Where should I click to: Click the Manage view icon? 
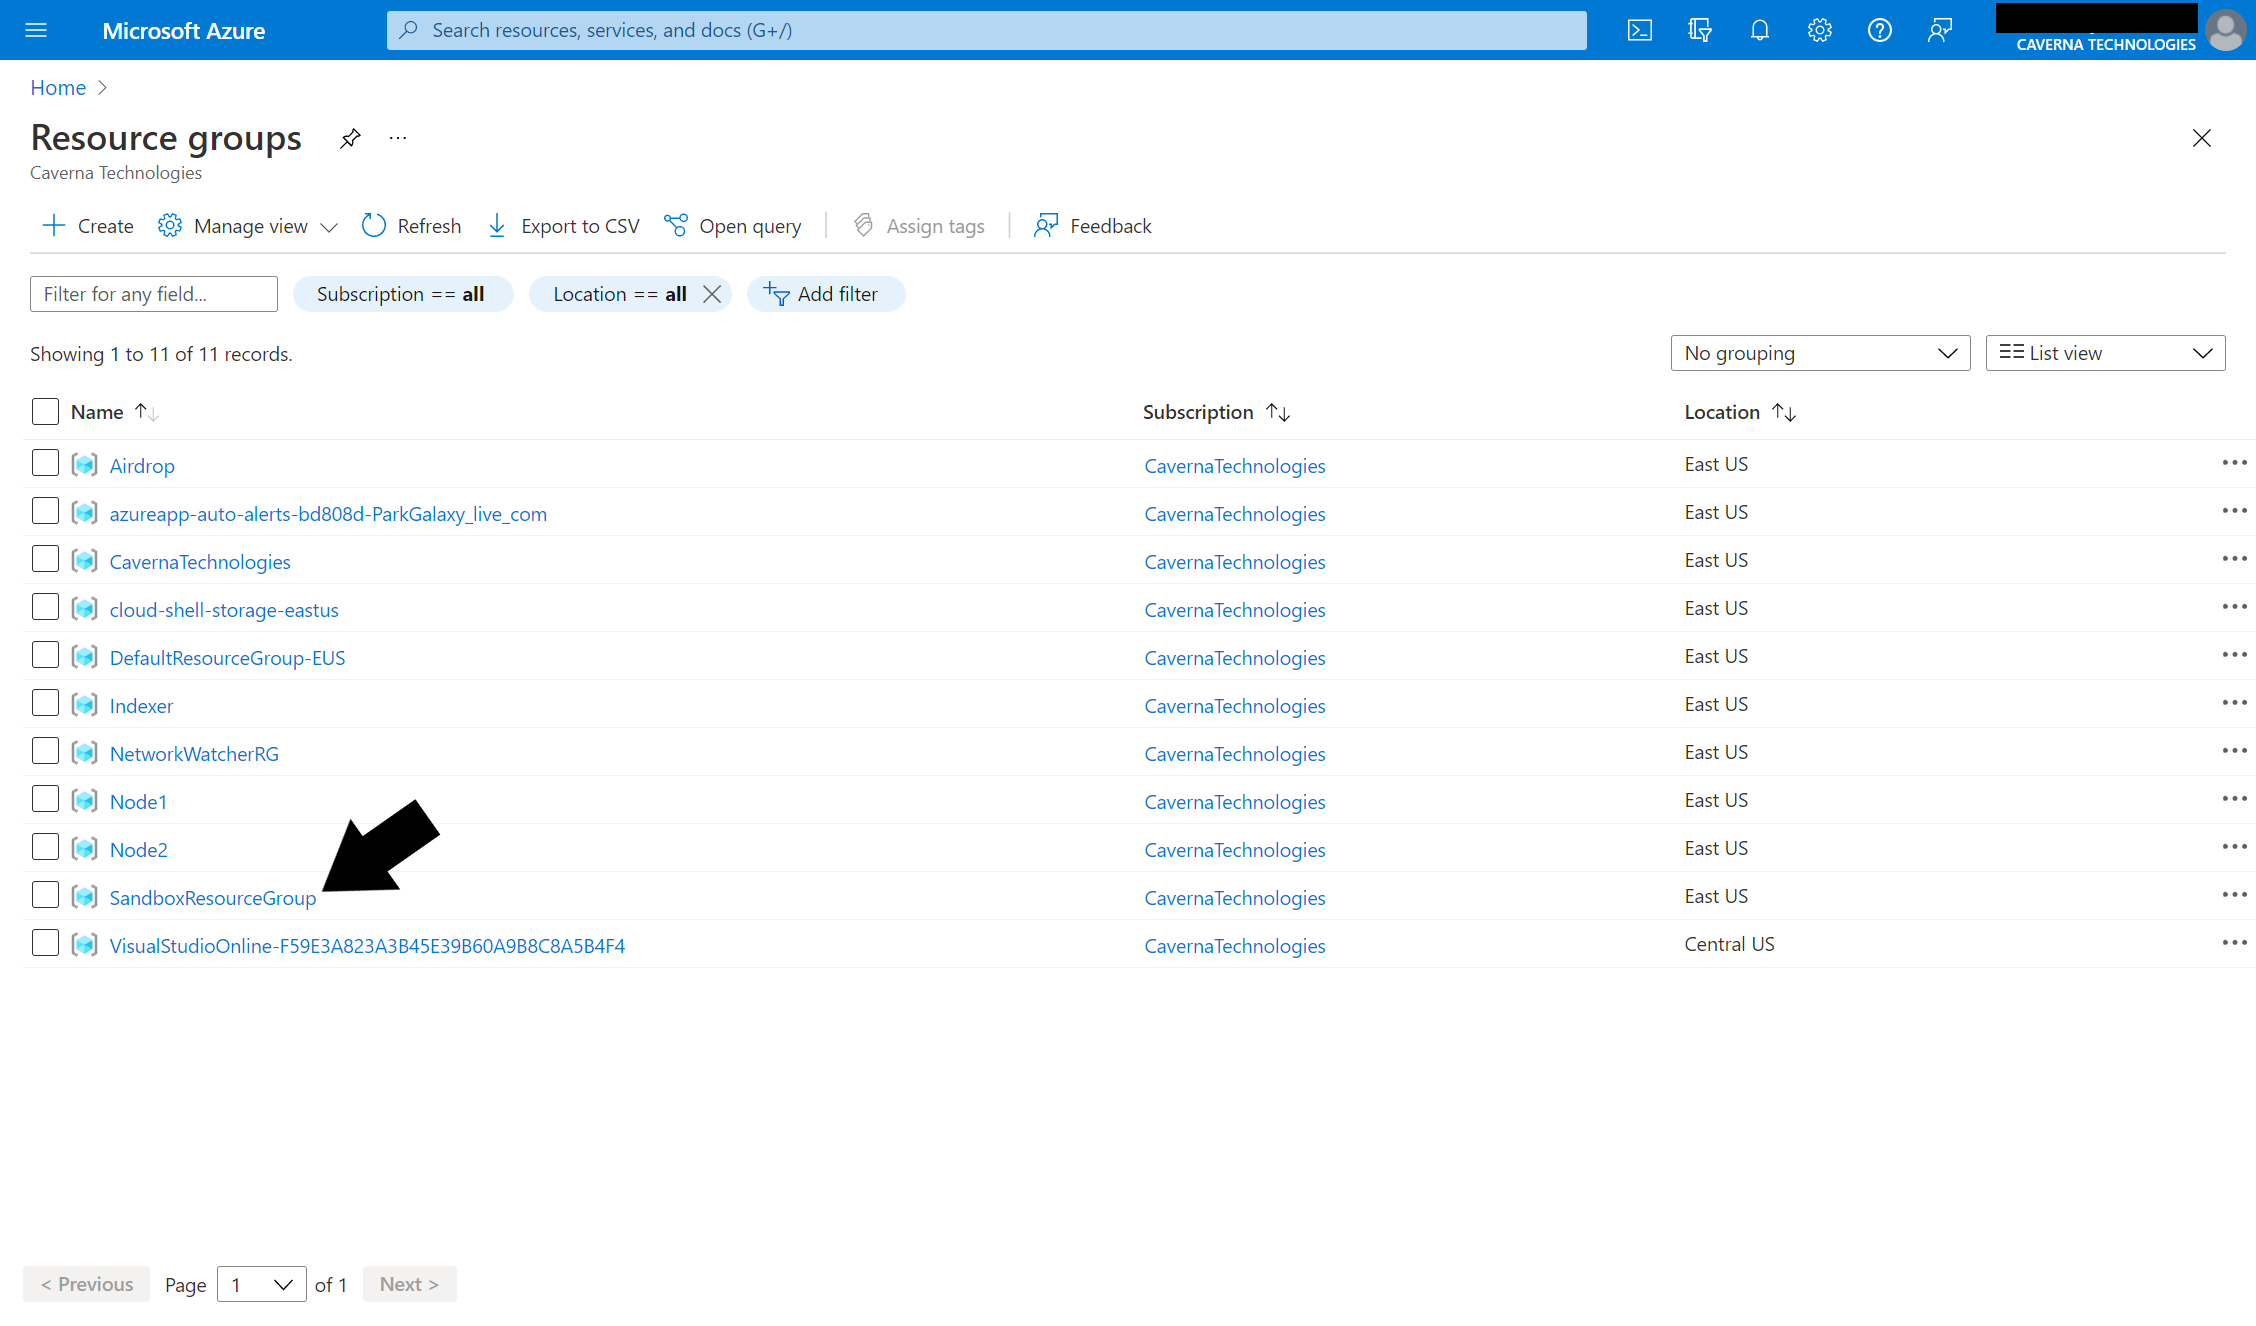(169, 226)
